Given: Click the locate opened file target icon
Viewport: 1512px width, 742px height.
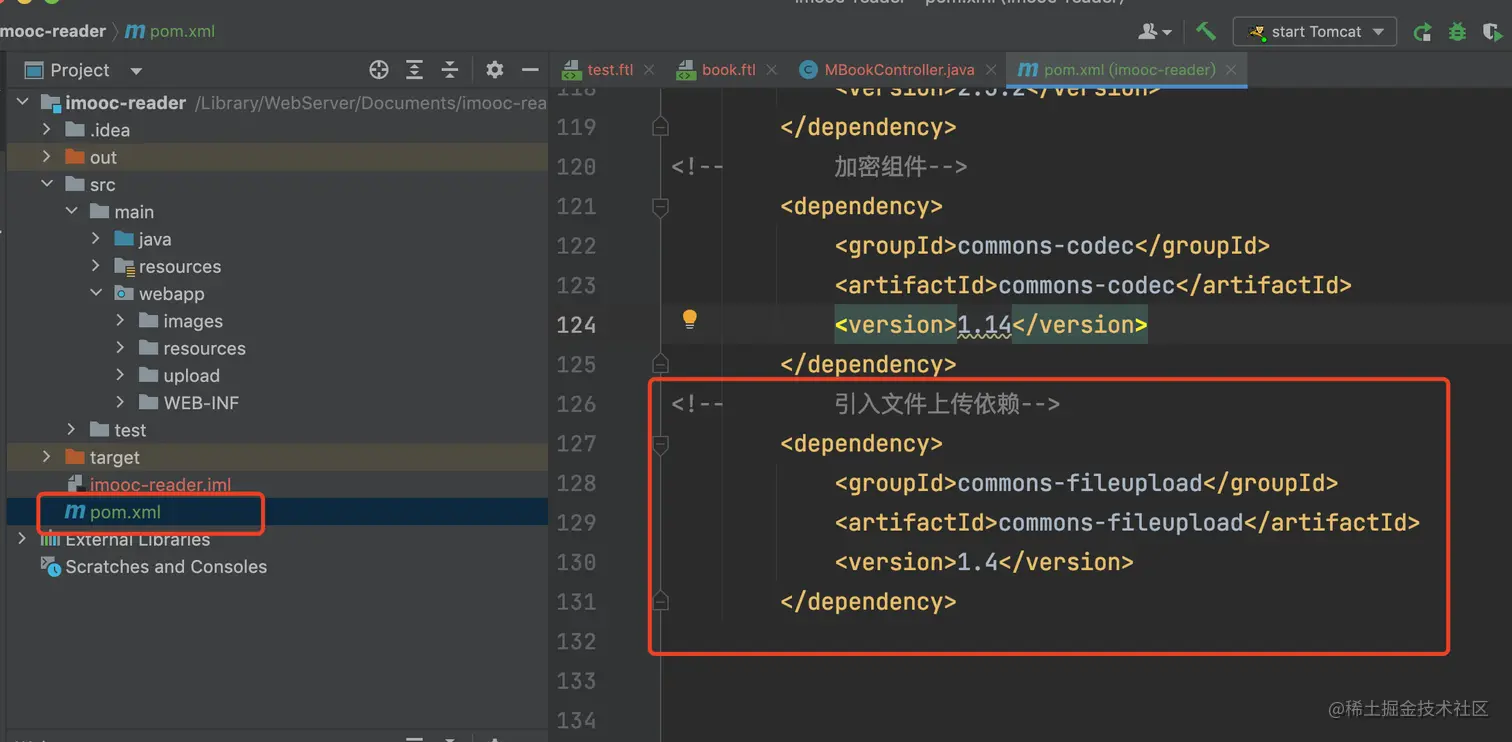Looking at the screenshot, I should 379,70.
